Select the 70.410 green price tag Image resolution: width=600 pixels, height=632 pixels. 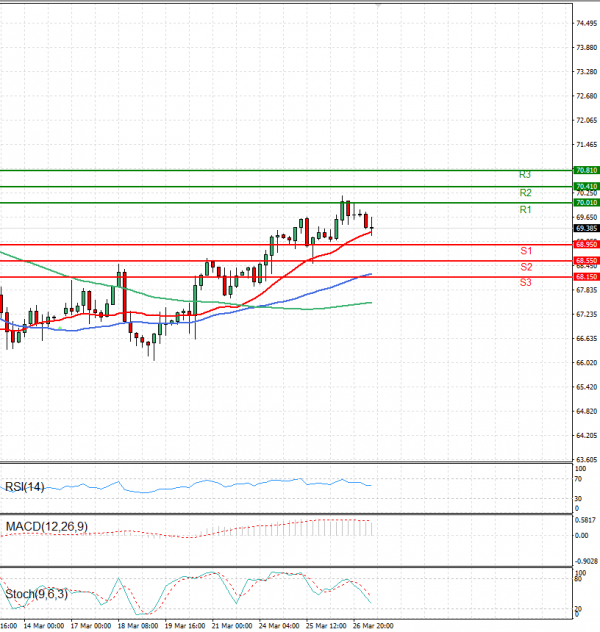coord(586,186)
